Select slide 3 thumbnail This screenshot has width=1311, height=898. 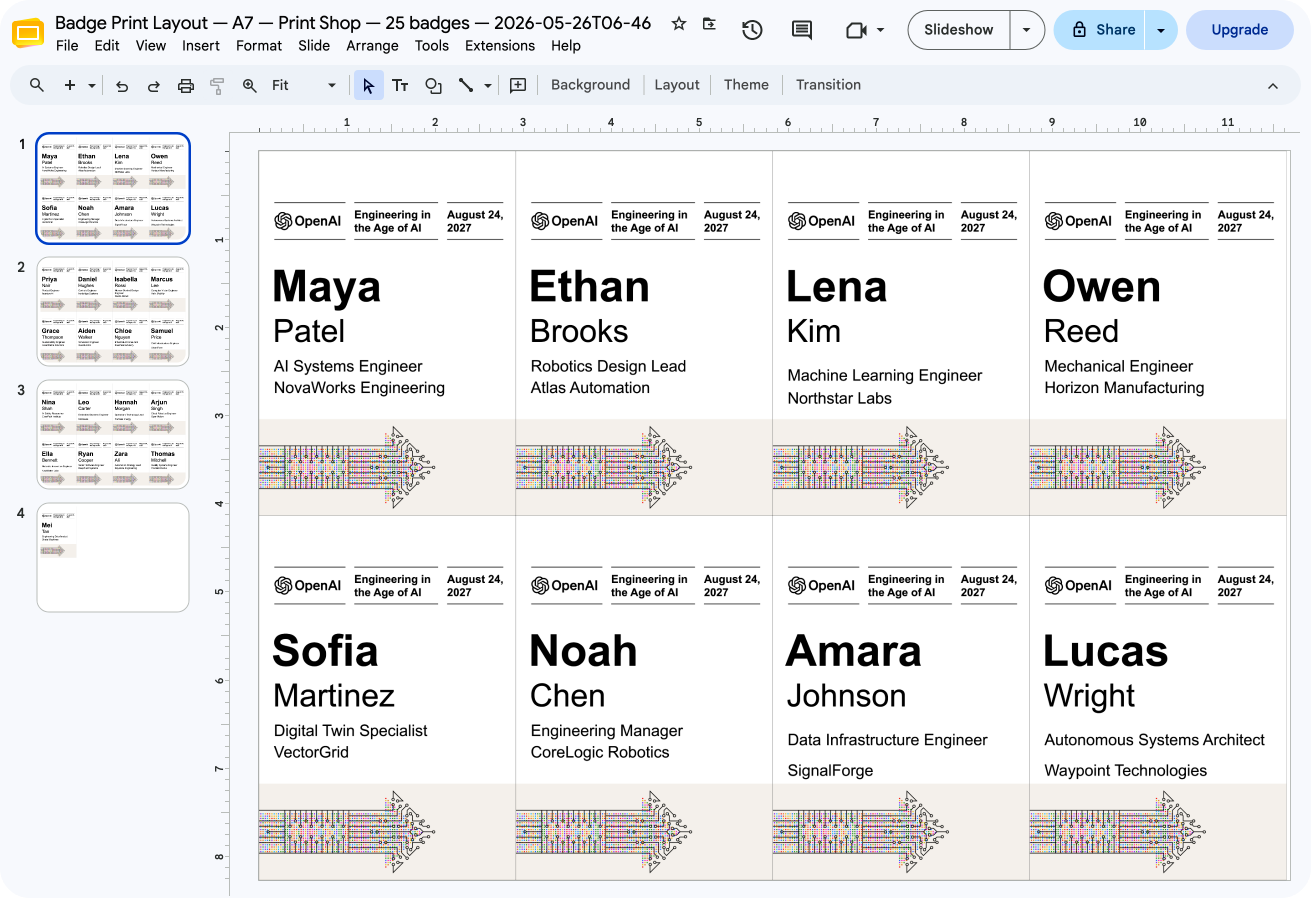click(113, 434)
